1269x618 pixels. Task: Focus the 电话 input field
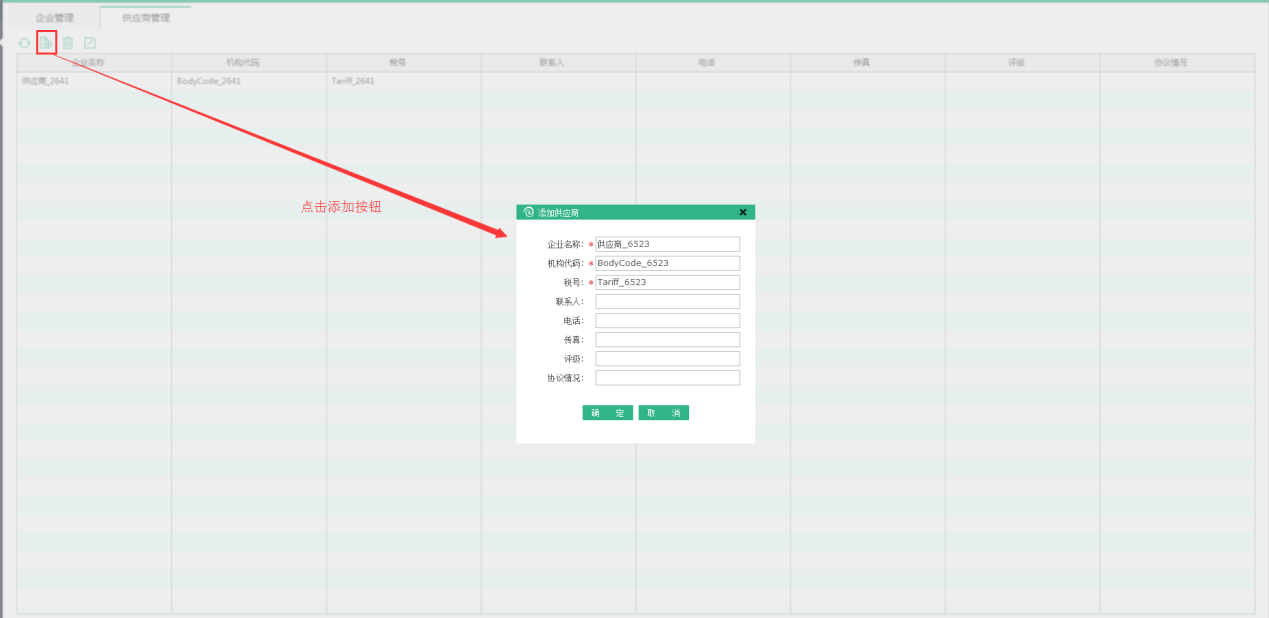[x=667, y=321]
